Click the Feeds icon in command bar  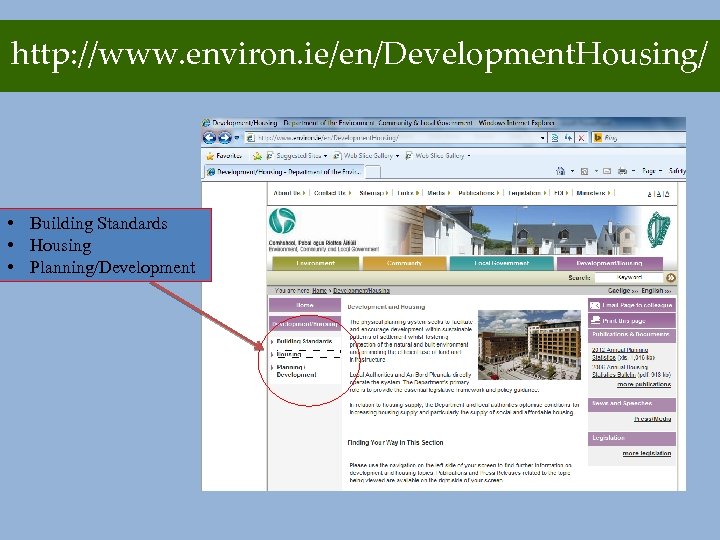585,171
